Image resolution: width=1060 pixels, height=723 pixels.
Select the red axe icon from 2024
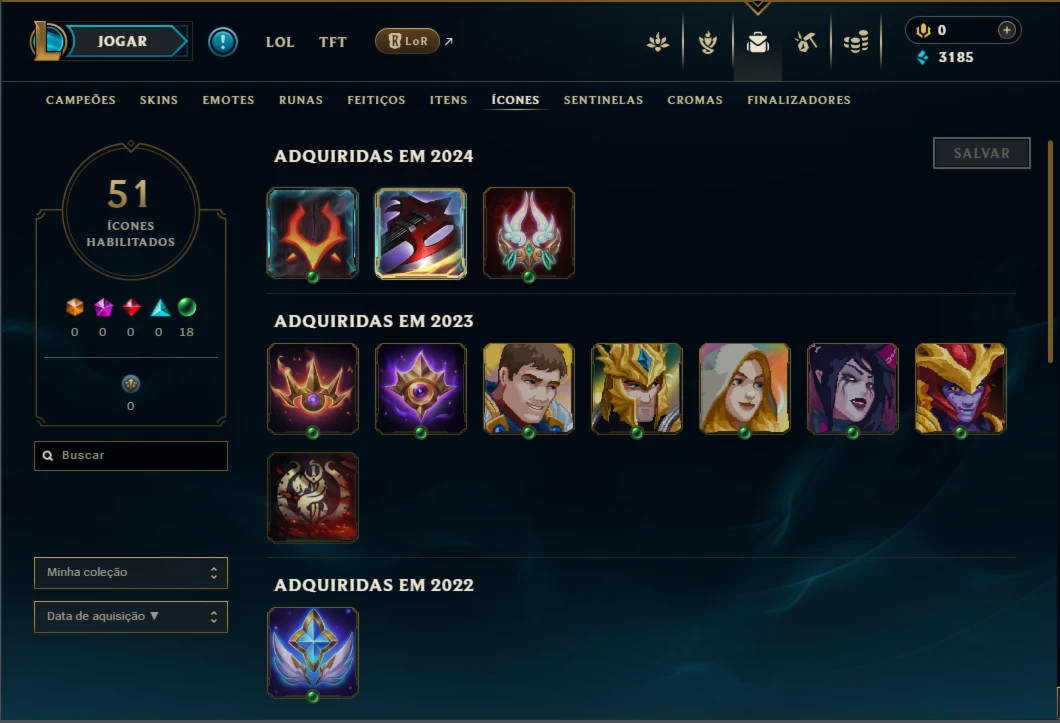[420, 233]
